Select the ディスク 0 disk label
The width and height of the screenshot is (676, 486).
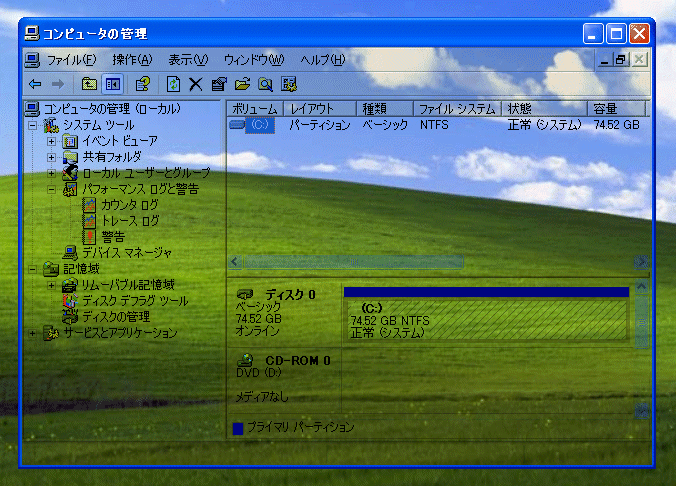290,295
